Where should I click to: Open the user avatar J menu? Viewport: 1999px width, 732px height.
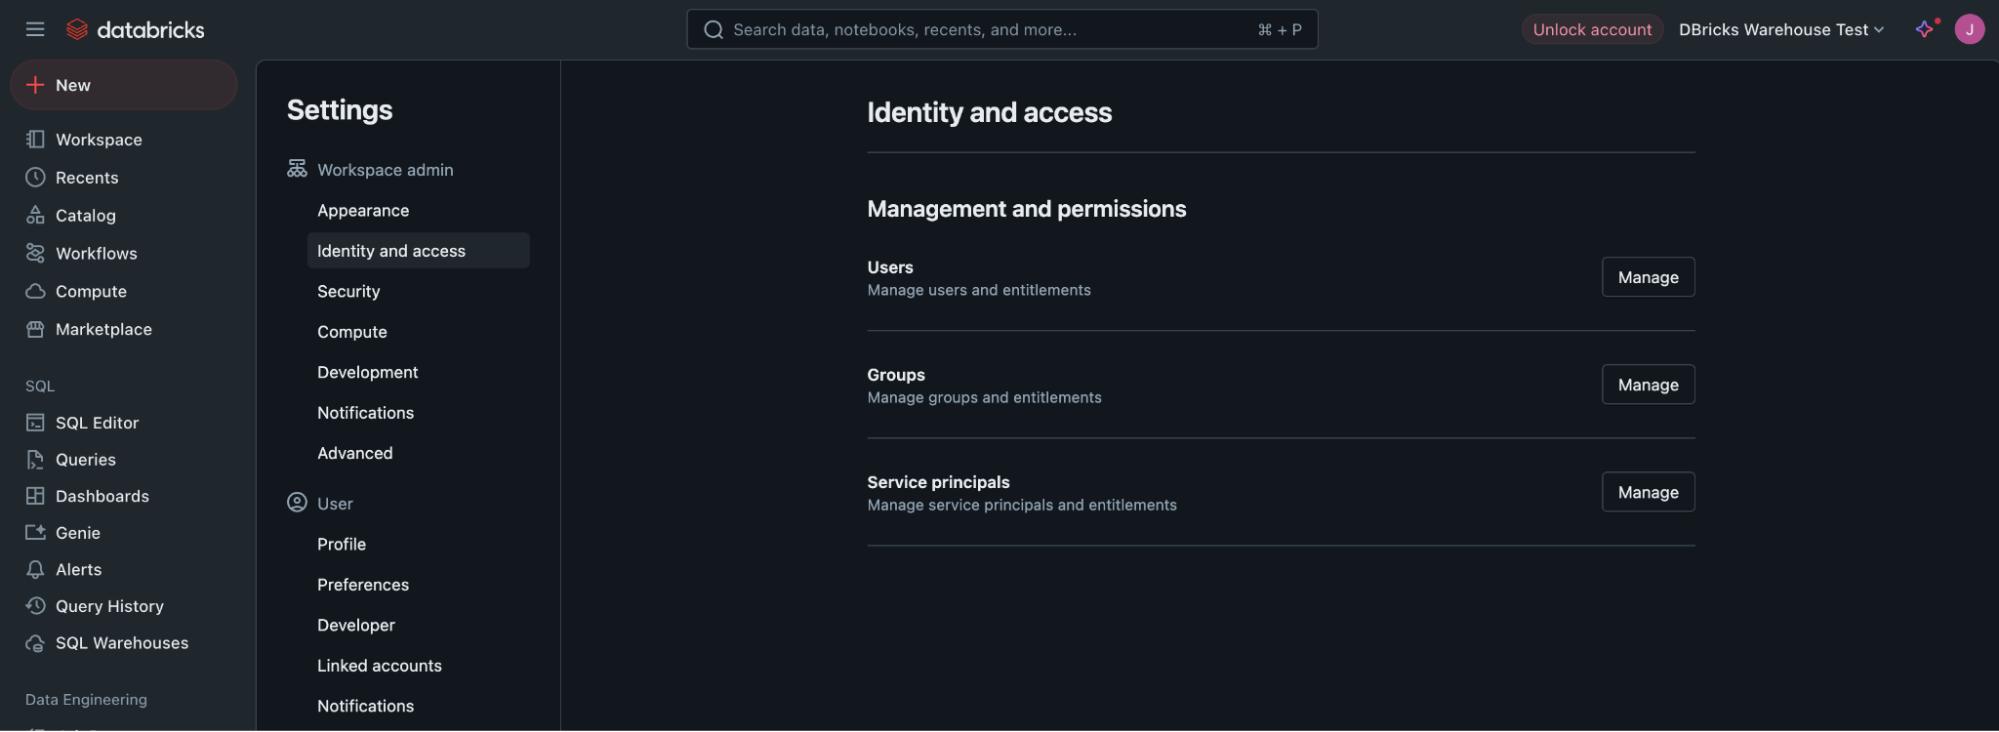pyautogui.click(x=1969, y=29)
